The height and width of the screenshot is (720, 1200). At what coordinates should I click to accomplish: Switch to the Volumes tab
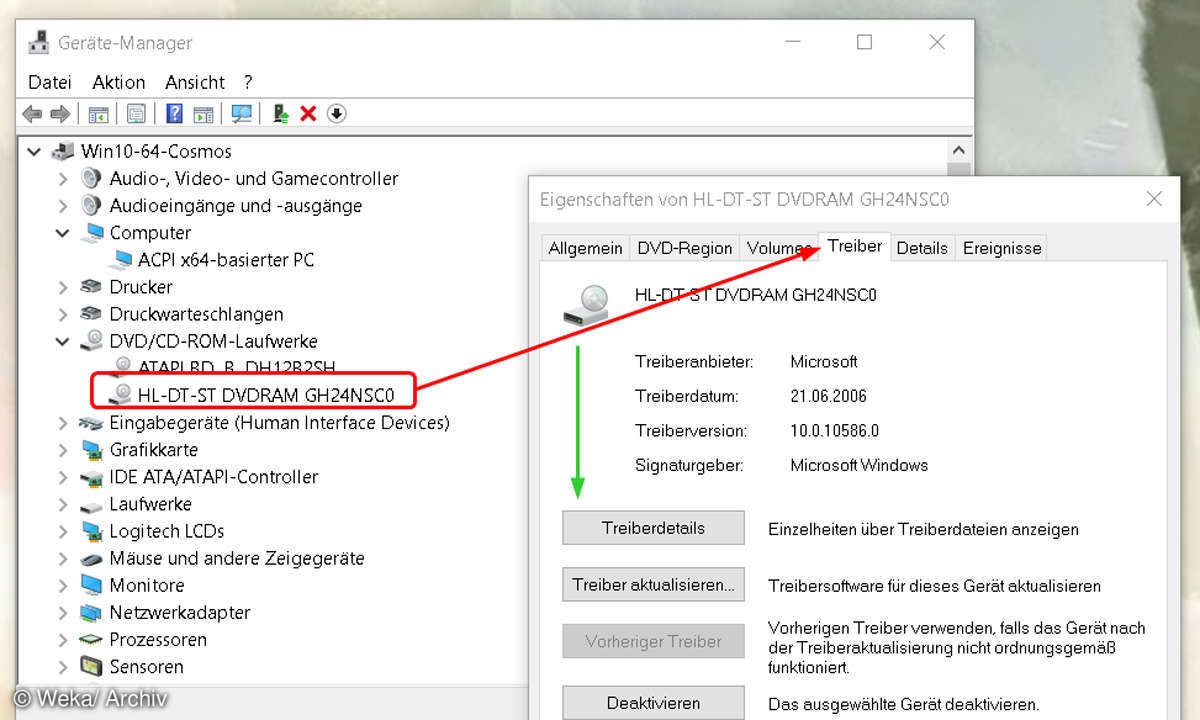tap(779, 248)
